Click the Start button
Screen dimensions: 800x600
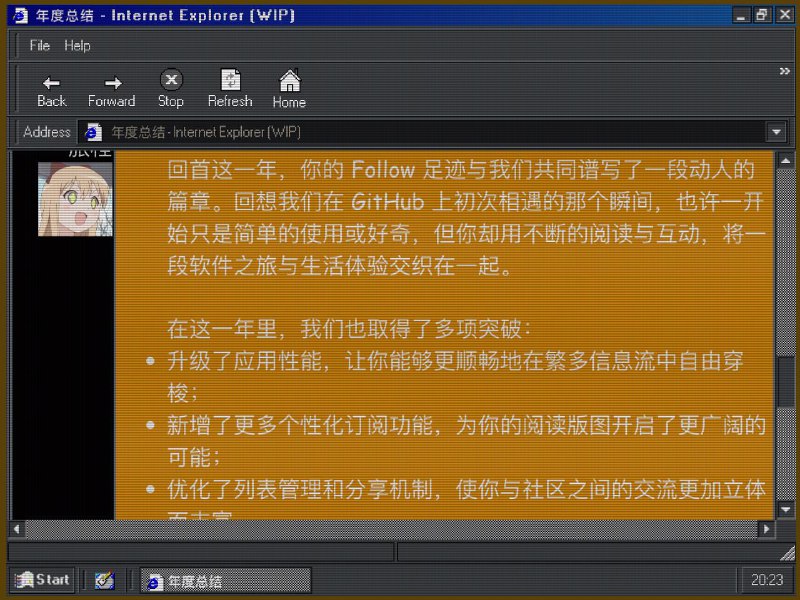click(x=42, y=580)
